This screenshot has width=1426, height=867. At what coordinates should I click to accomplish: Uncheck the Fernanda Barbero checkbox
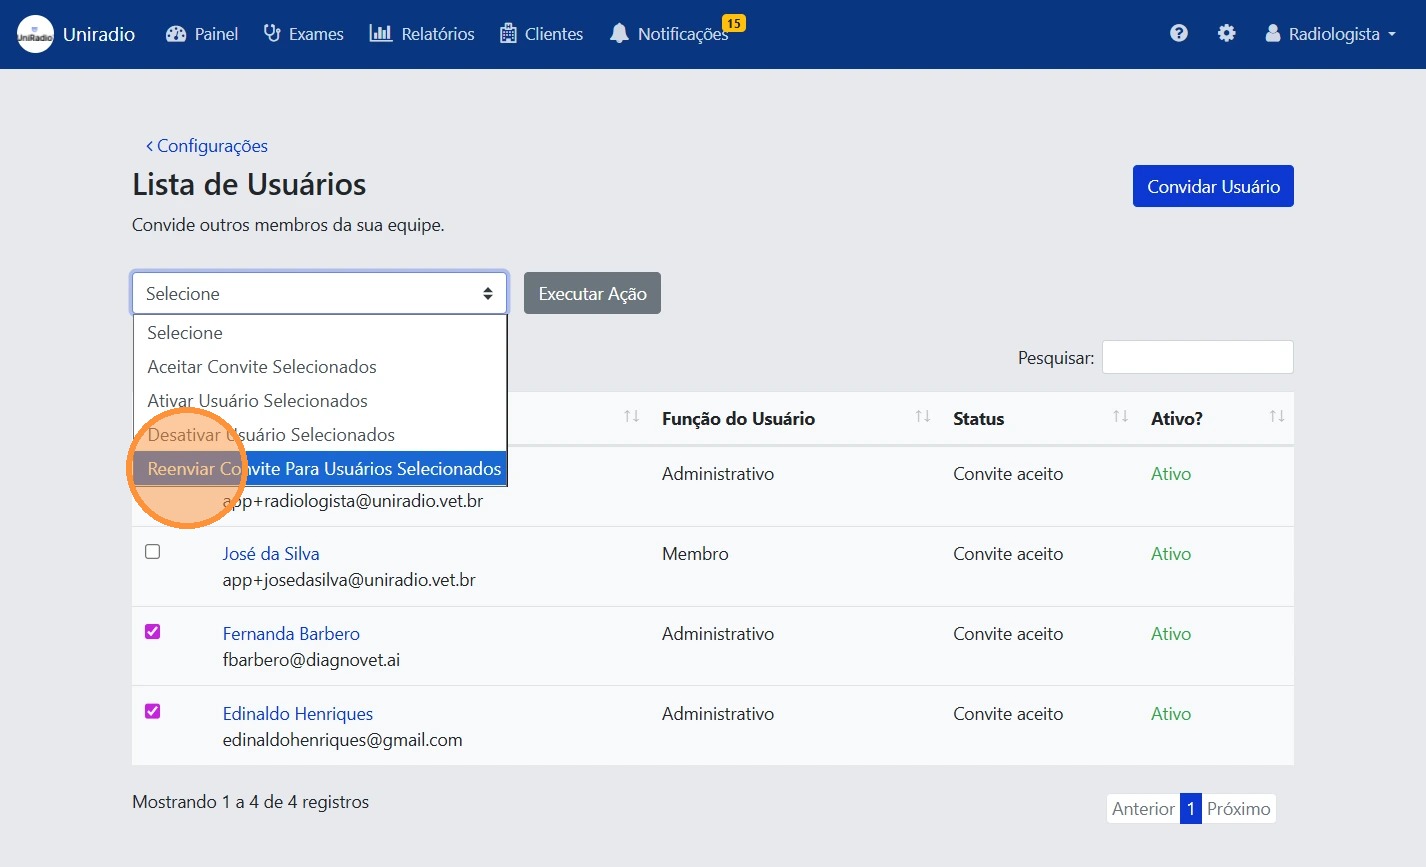pos(153,632)
